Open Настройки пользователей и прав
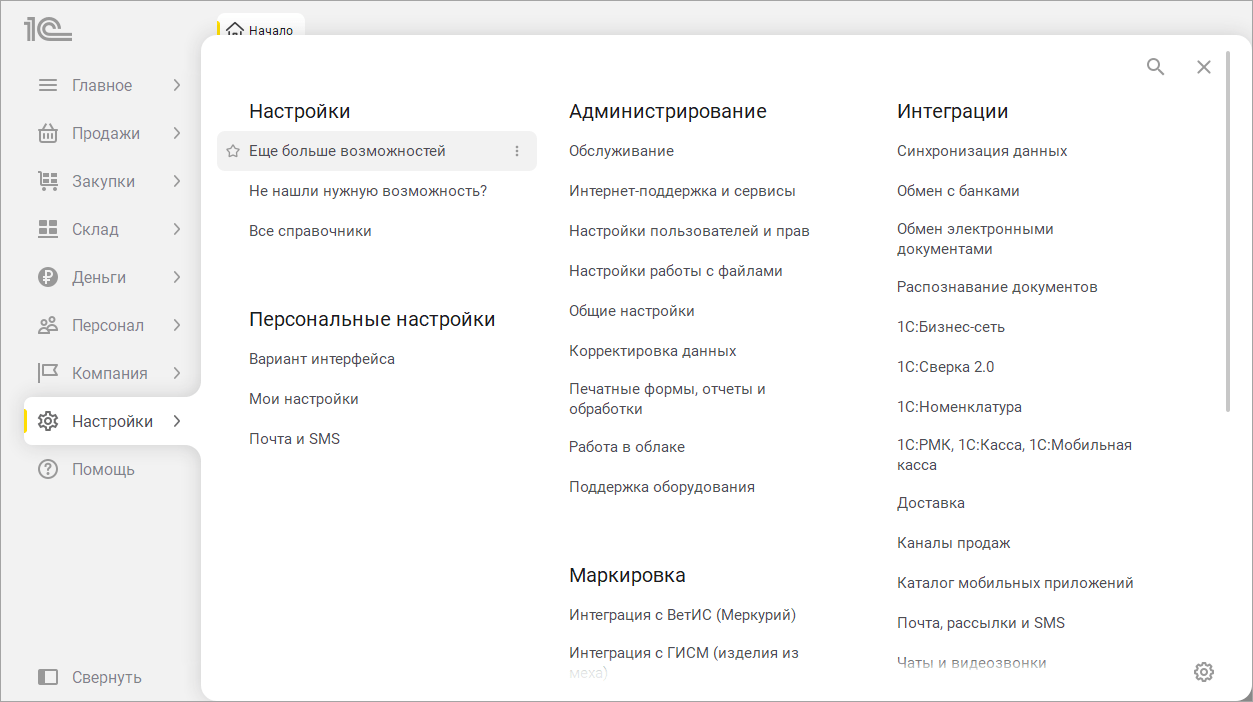This screenshot has height=702, width=1253. 689,231
